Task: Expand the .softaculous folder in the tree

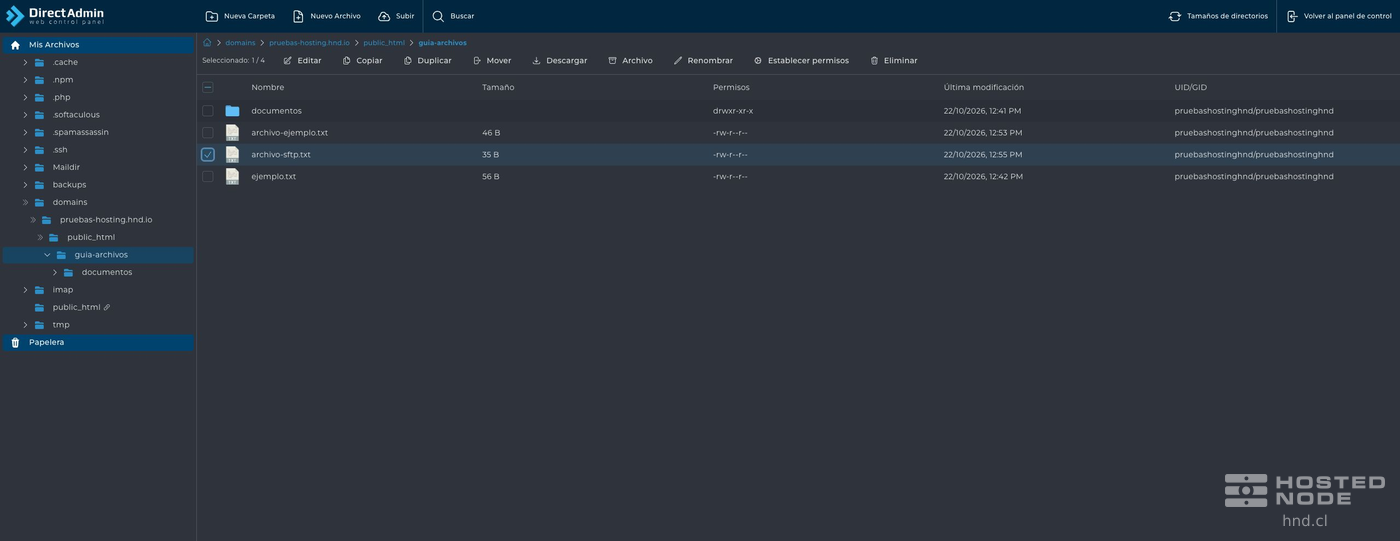Action: [x=26, y=115]
